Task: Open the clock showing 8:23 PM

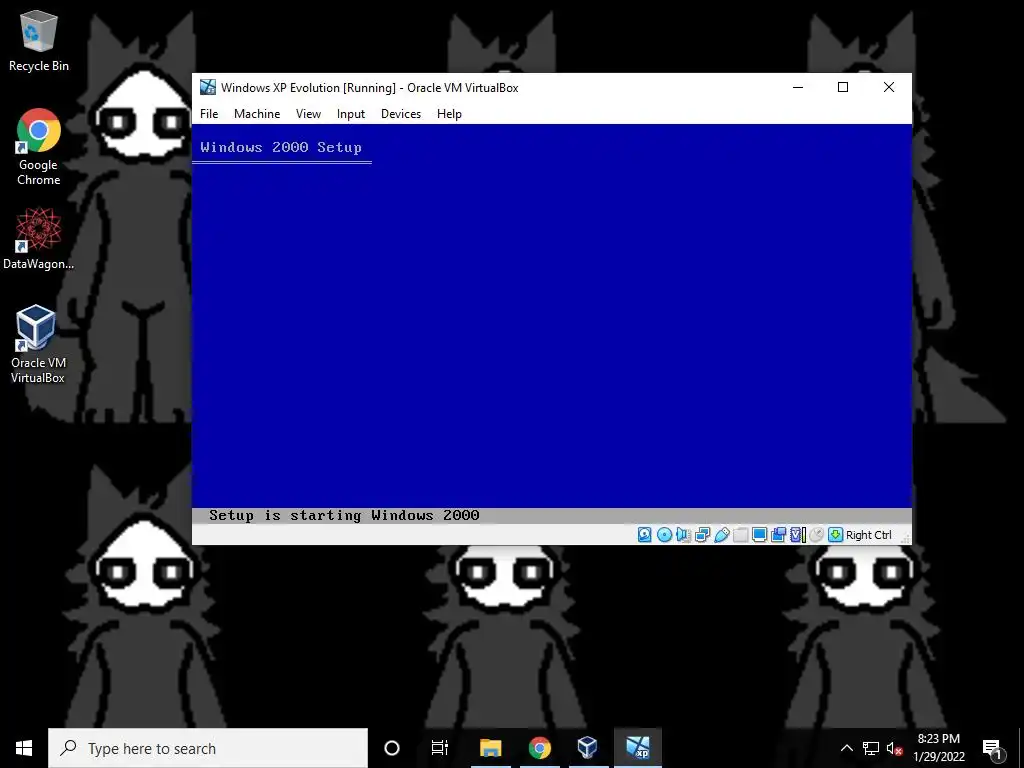Action: 939,748
